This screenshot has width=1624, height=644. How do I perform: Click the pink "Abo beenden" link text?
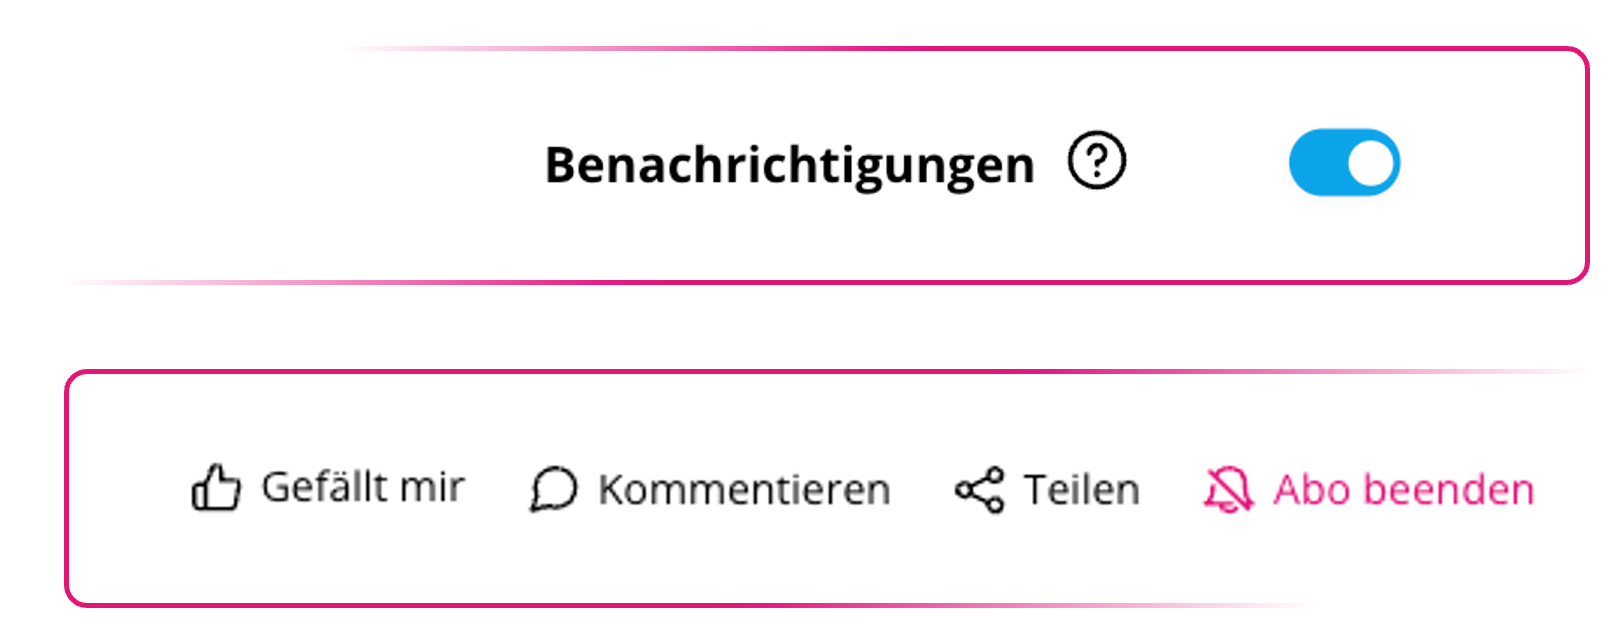1403,490
